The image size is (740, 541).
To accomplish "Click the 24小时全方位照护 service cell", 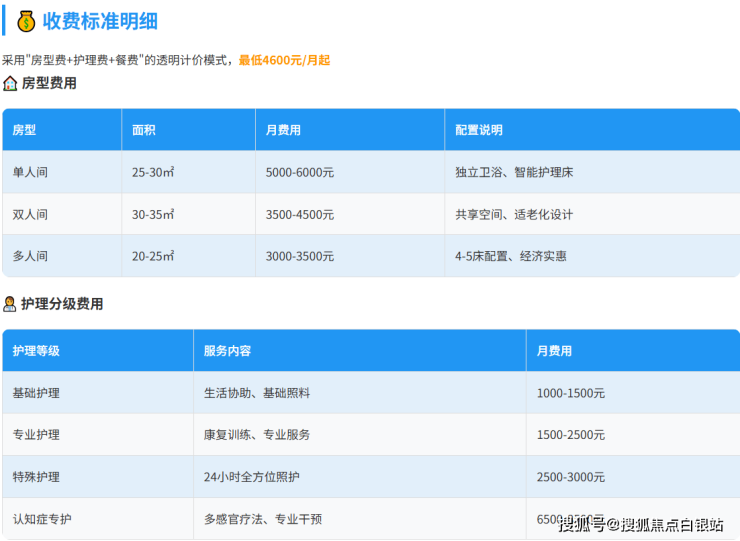I will (251, 477).
